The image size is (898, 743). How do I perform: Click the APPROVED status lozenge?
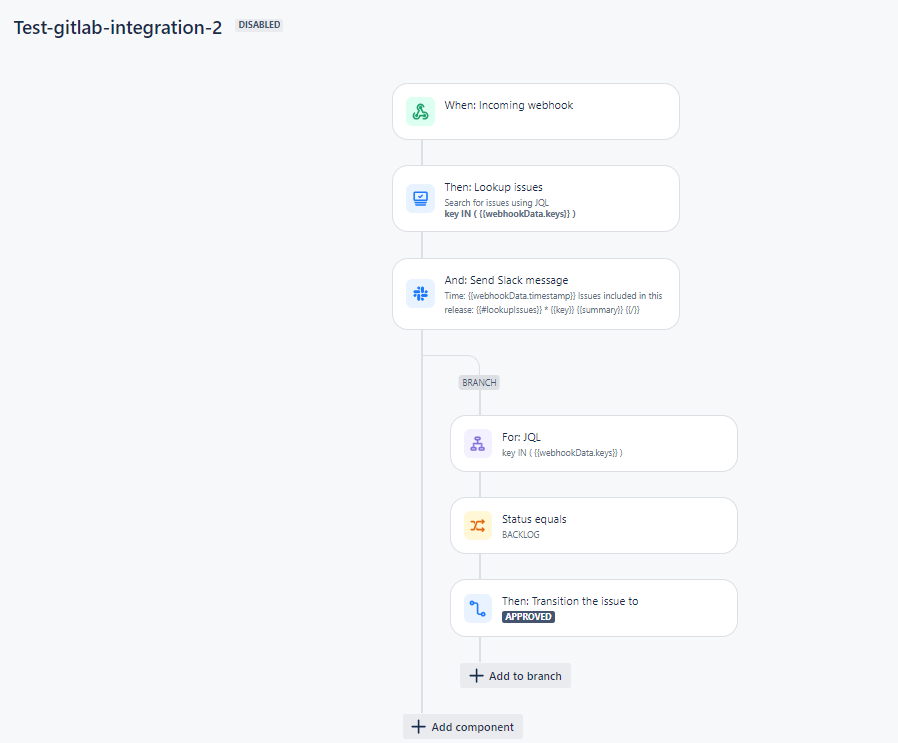528,617
